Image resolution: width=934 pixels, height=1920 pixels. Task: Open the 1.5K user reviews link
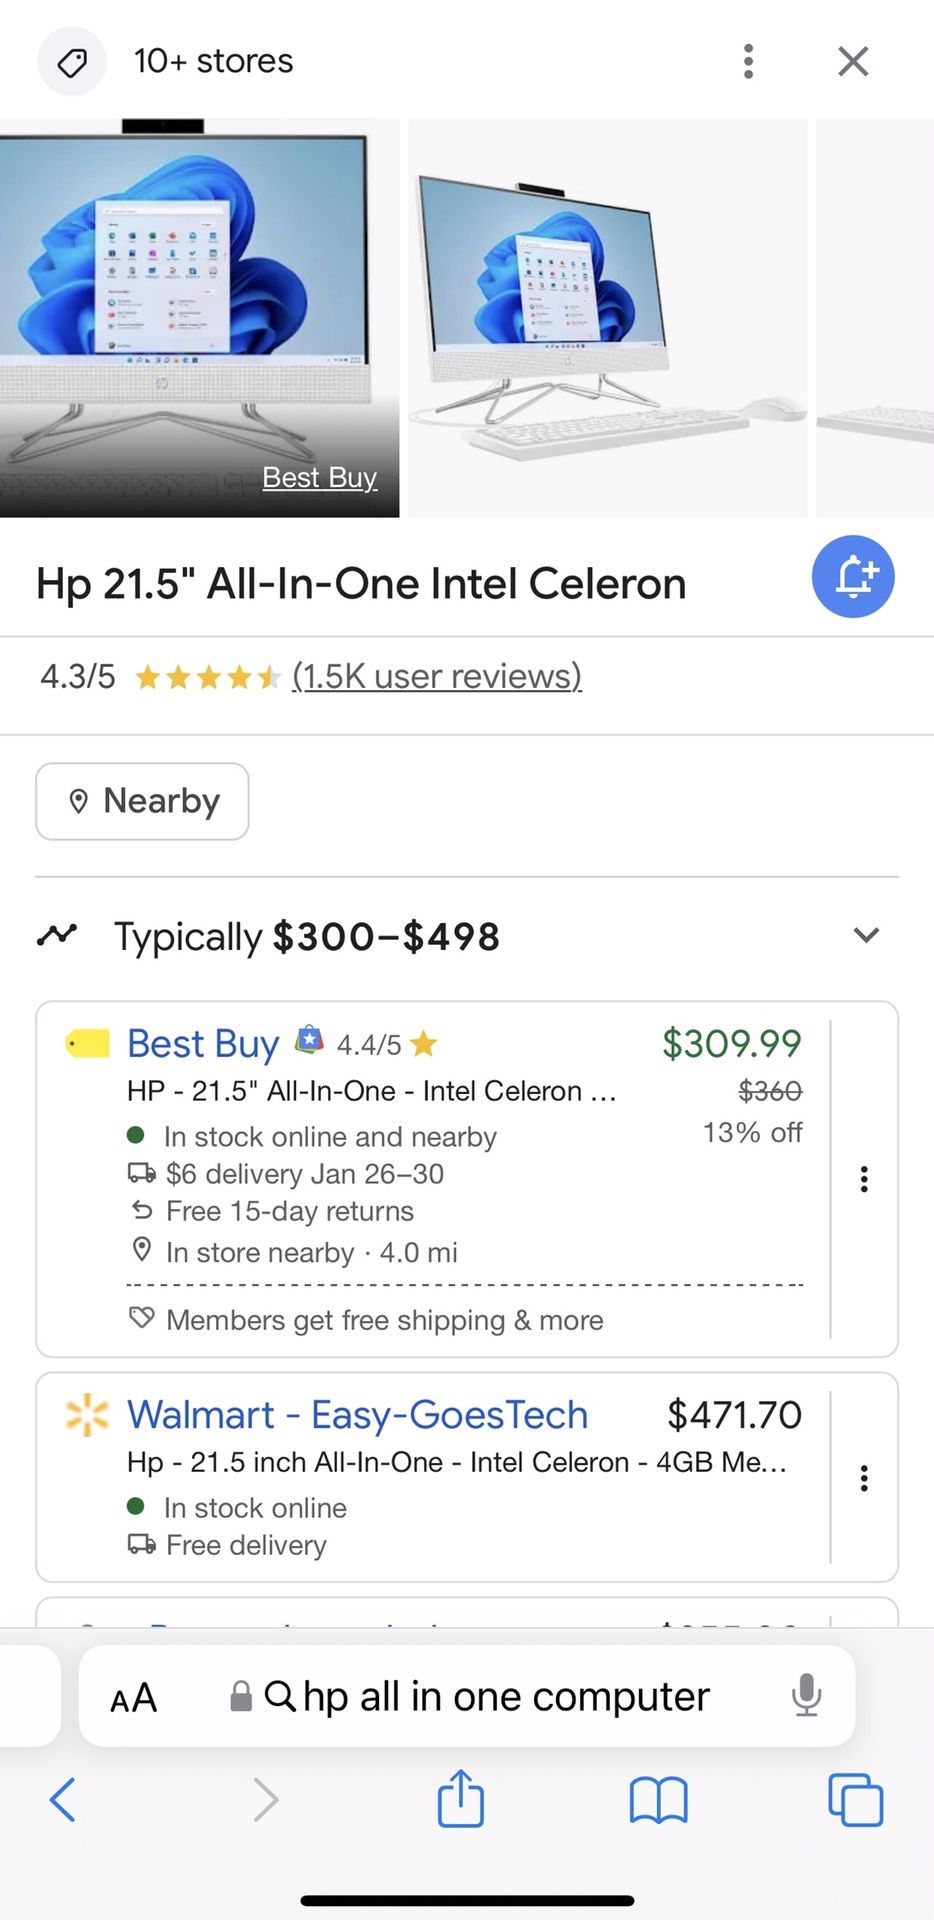(x=436, y=676)
